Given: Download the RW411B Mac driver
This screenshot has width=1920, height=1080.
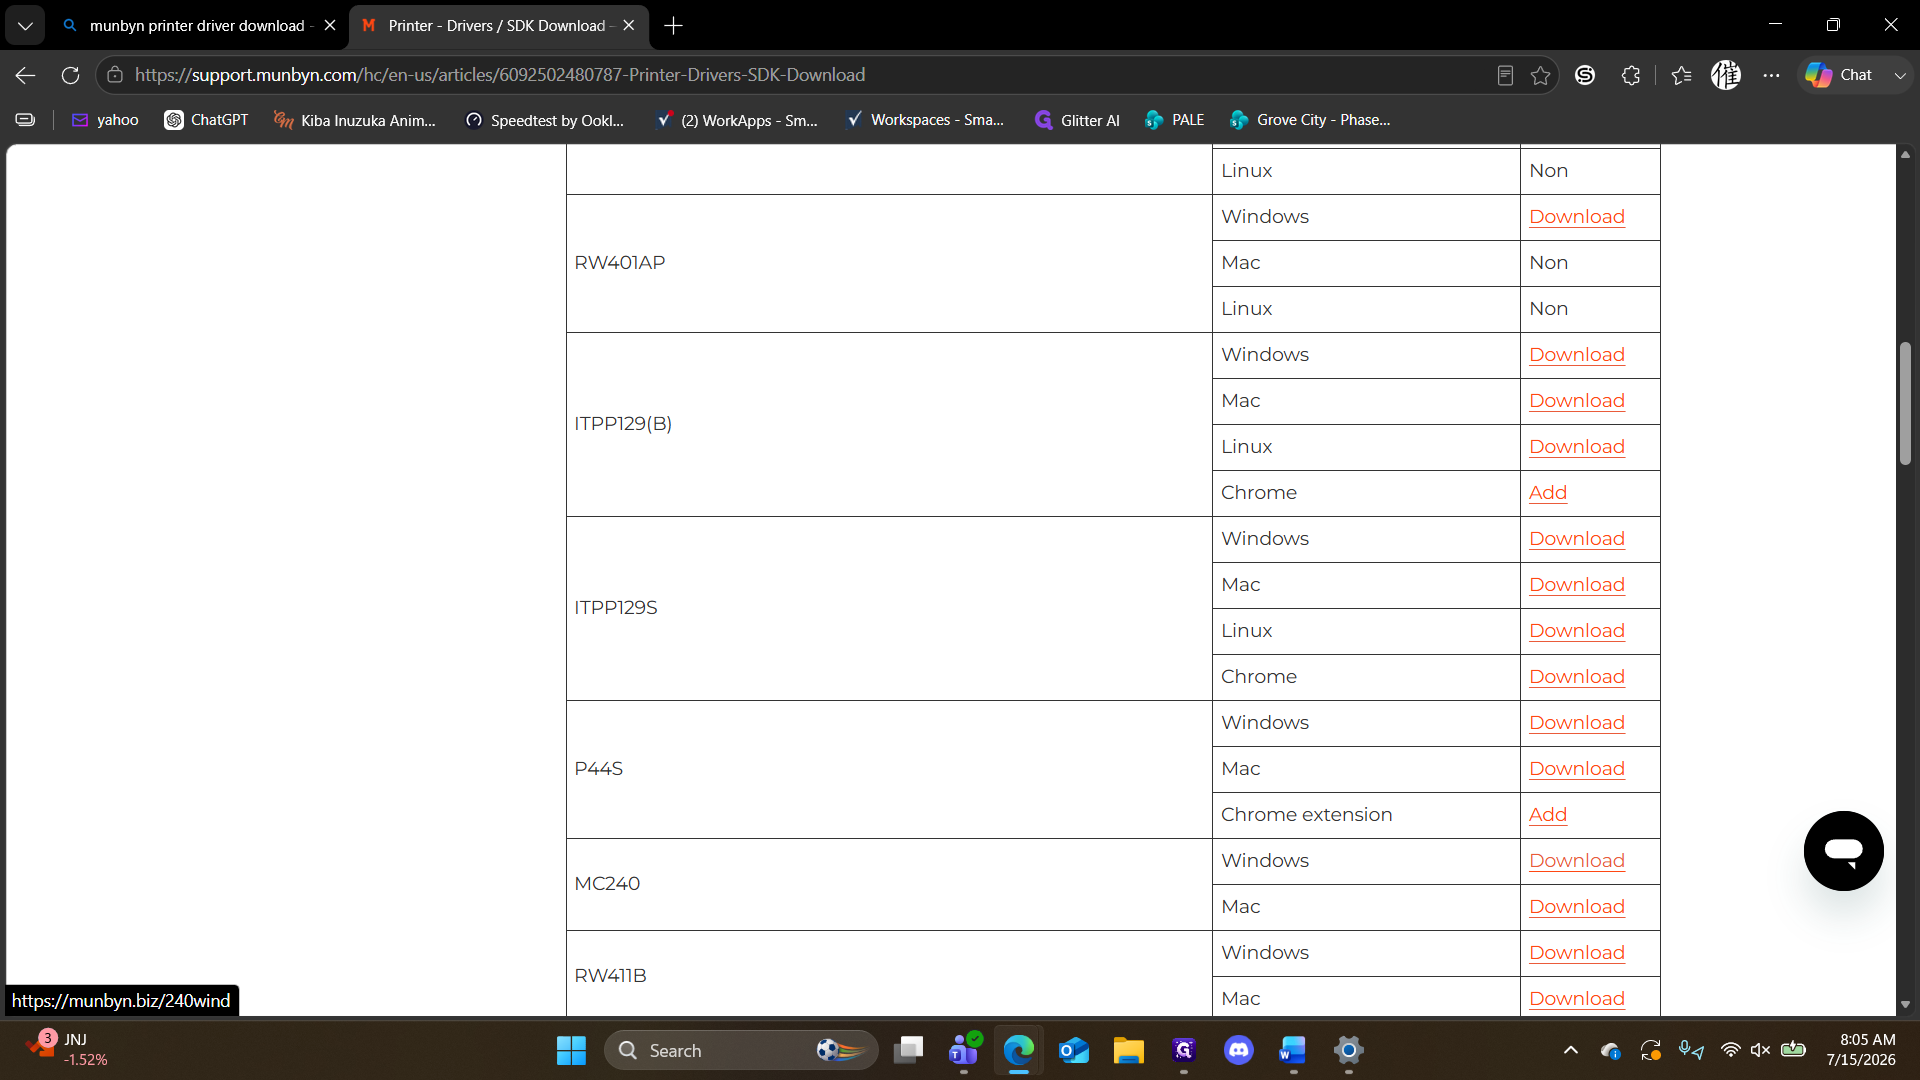Looking at the screenshot, I should 1577,999.
